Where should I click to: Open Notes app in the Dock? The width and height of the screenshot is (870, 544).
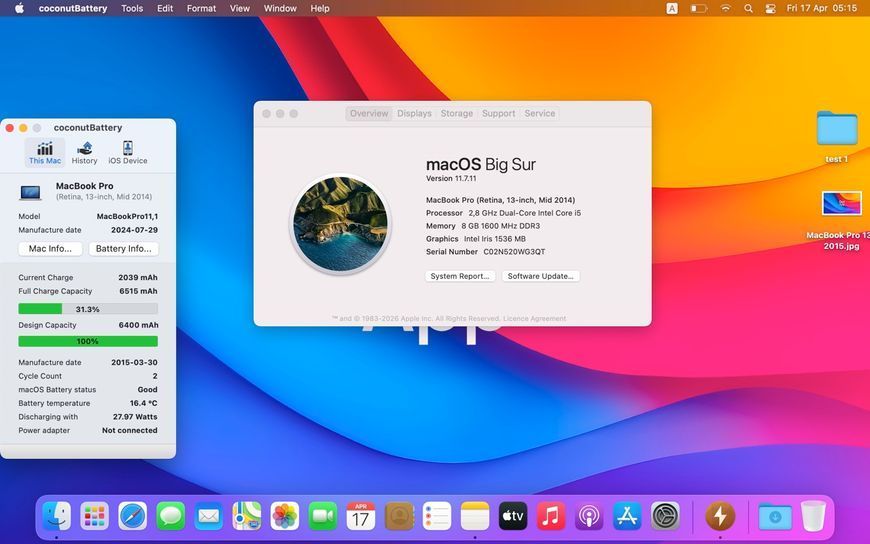[475, 516]
